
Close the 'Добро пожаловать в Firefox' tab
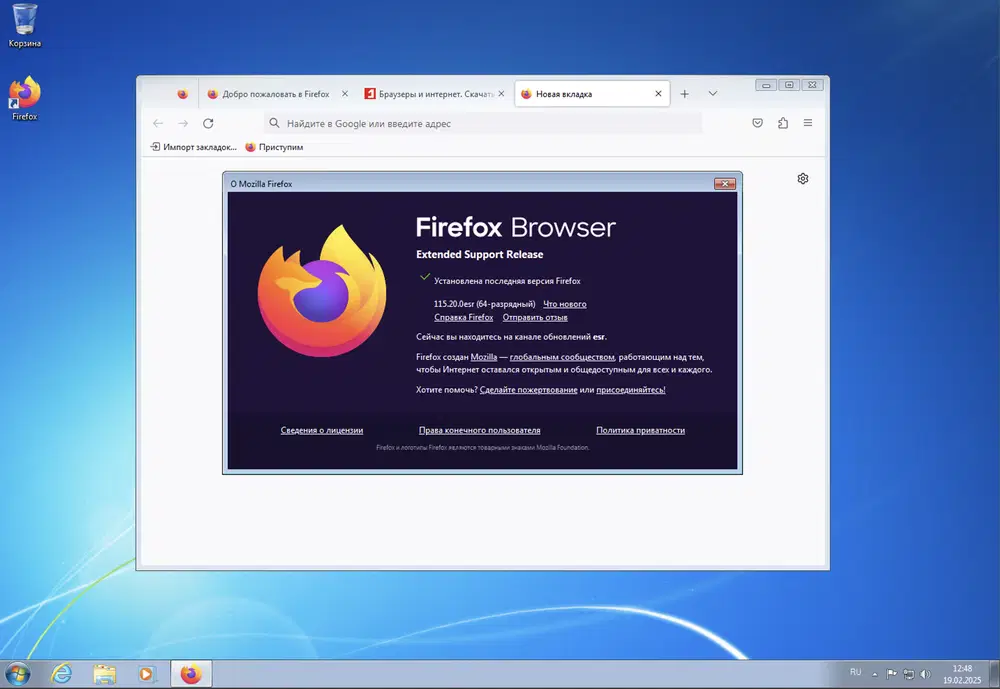[x=344, y=94]
